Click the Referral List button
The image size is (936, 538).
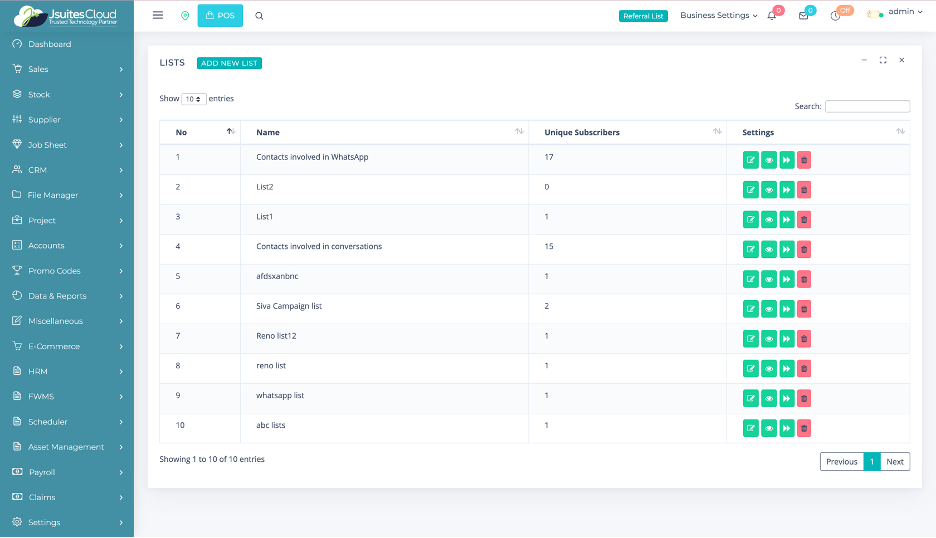point(643,16)
